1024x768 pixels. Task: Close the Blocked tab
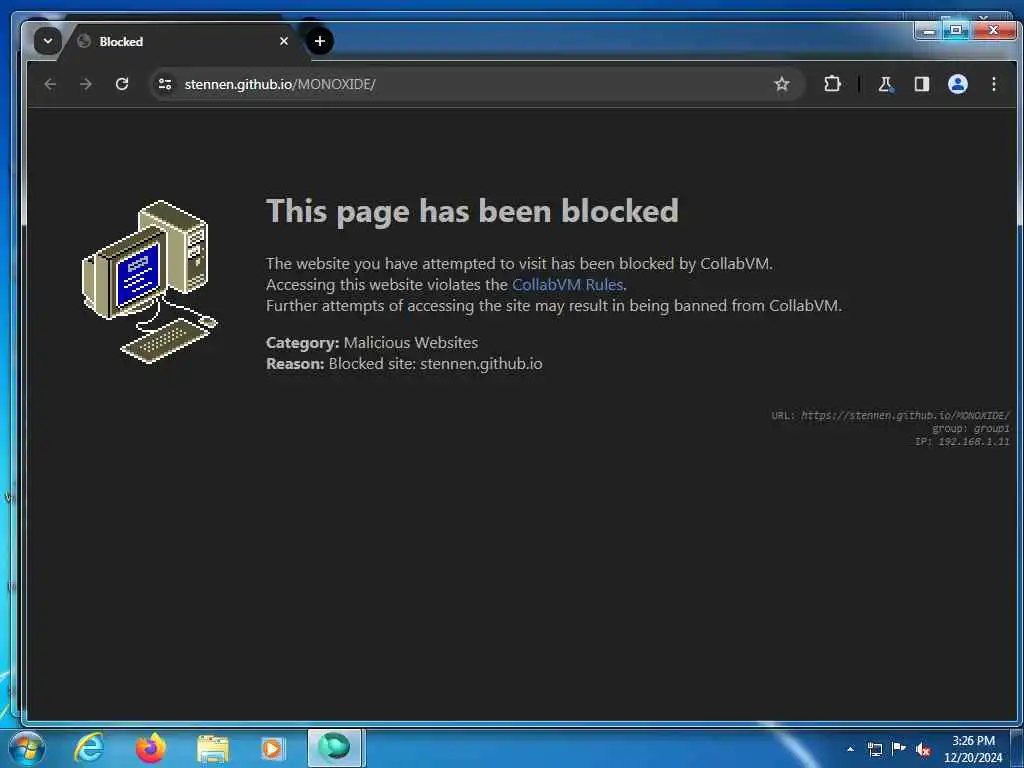coord(283,41)
